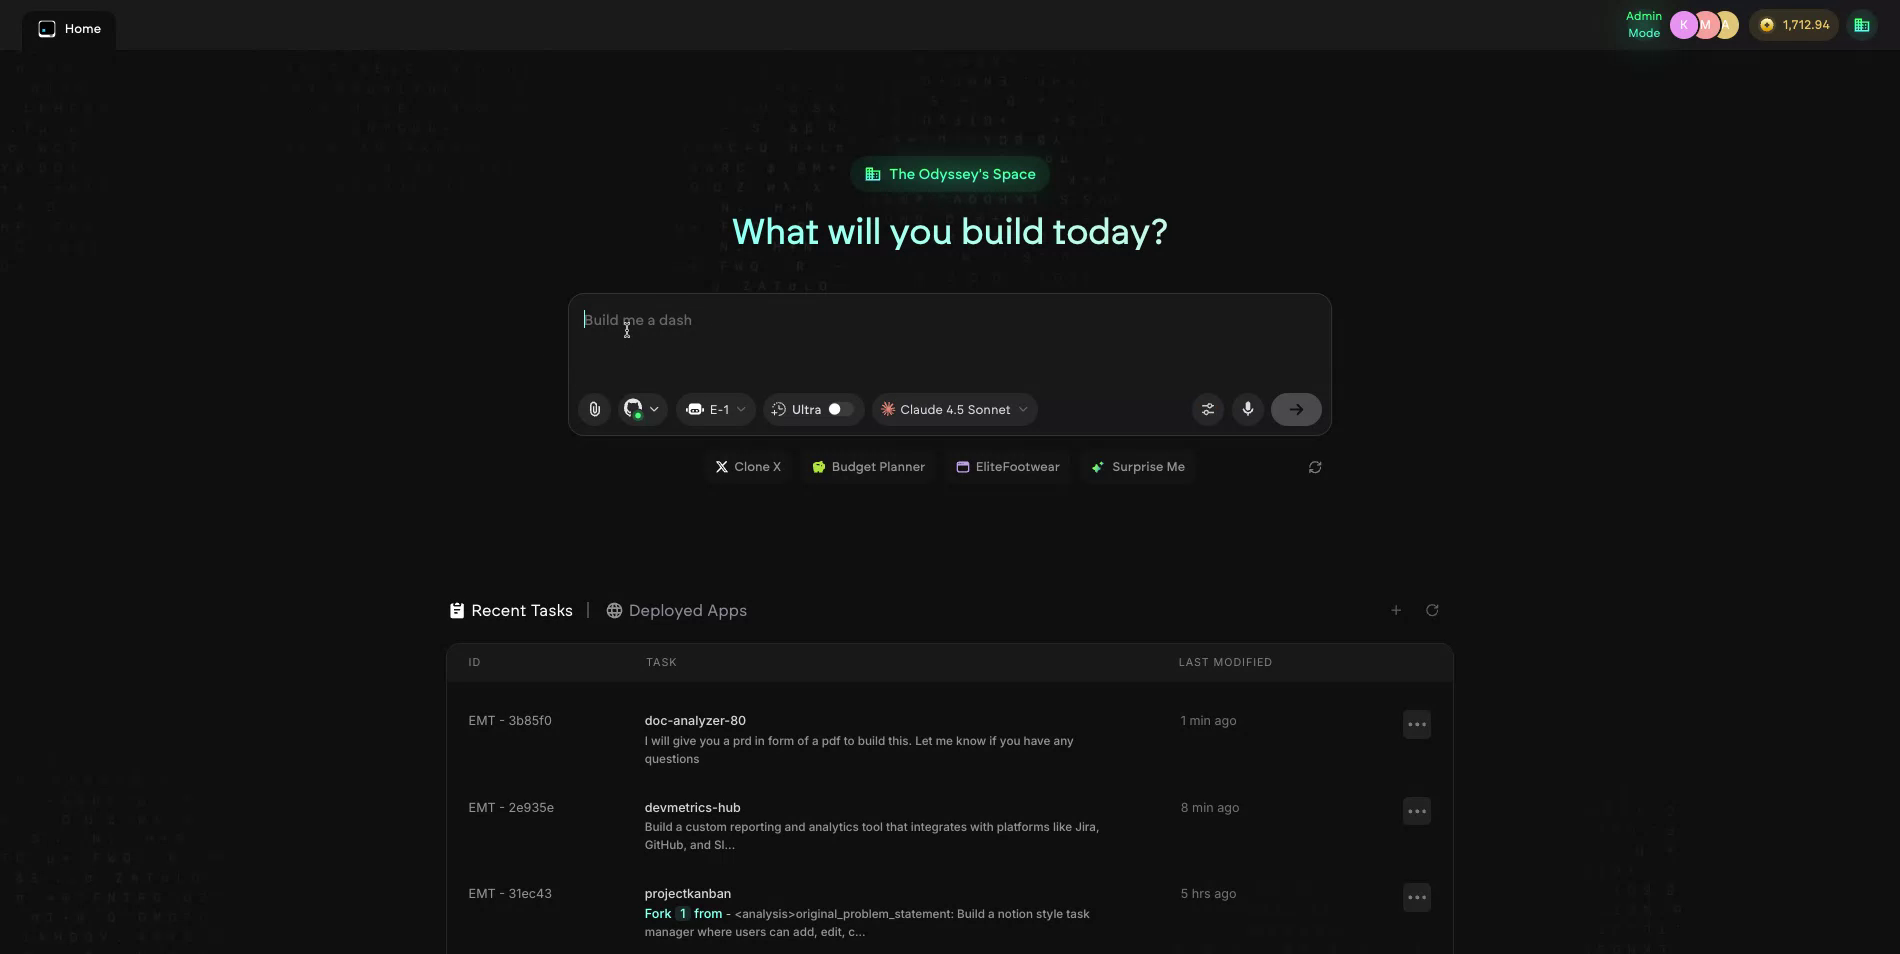Click the plus icon above the tasks table
Image resolution: width=1900 pixels, height=954 pixels.
pyautogui.click(x=1396, y=610)
